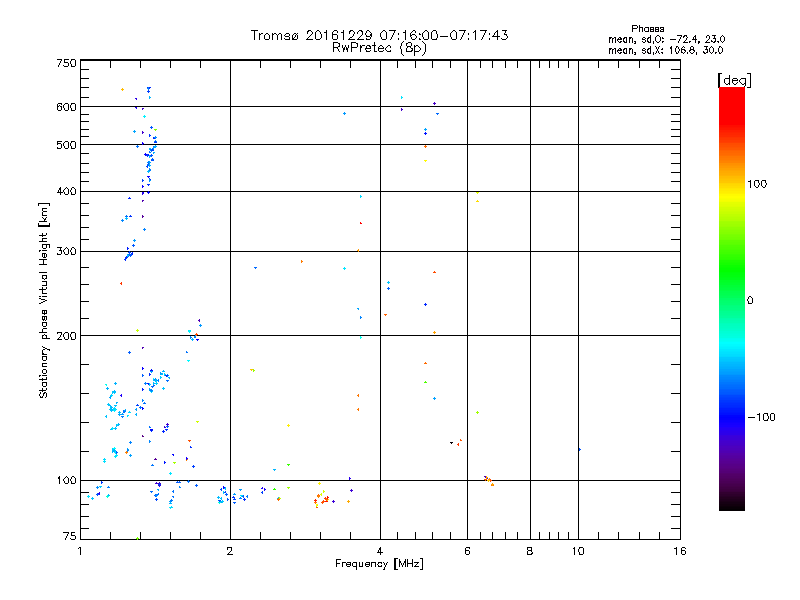Screen dimensions: 800x600
Task: Click the x-axis tick label '4'
Action: (380, 551)
